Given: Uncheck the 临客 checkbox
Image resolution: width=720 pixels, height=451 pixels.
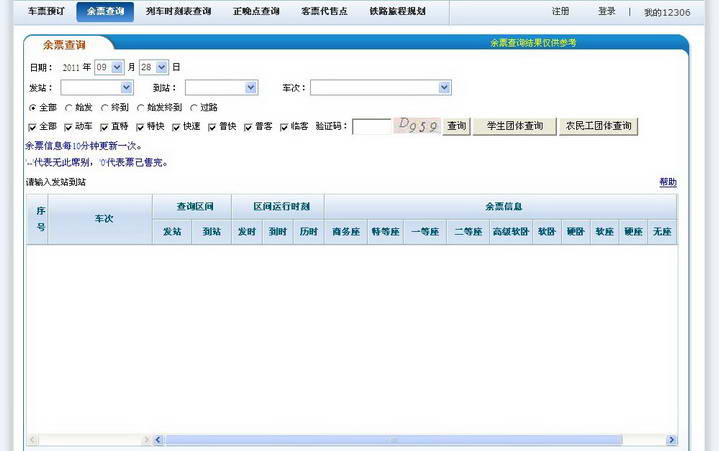Looking at the screenshot, I should point(284,127).
